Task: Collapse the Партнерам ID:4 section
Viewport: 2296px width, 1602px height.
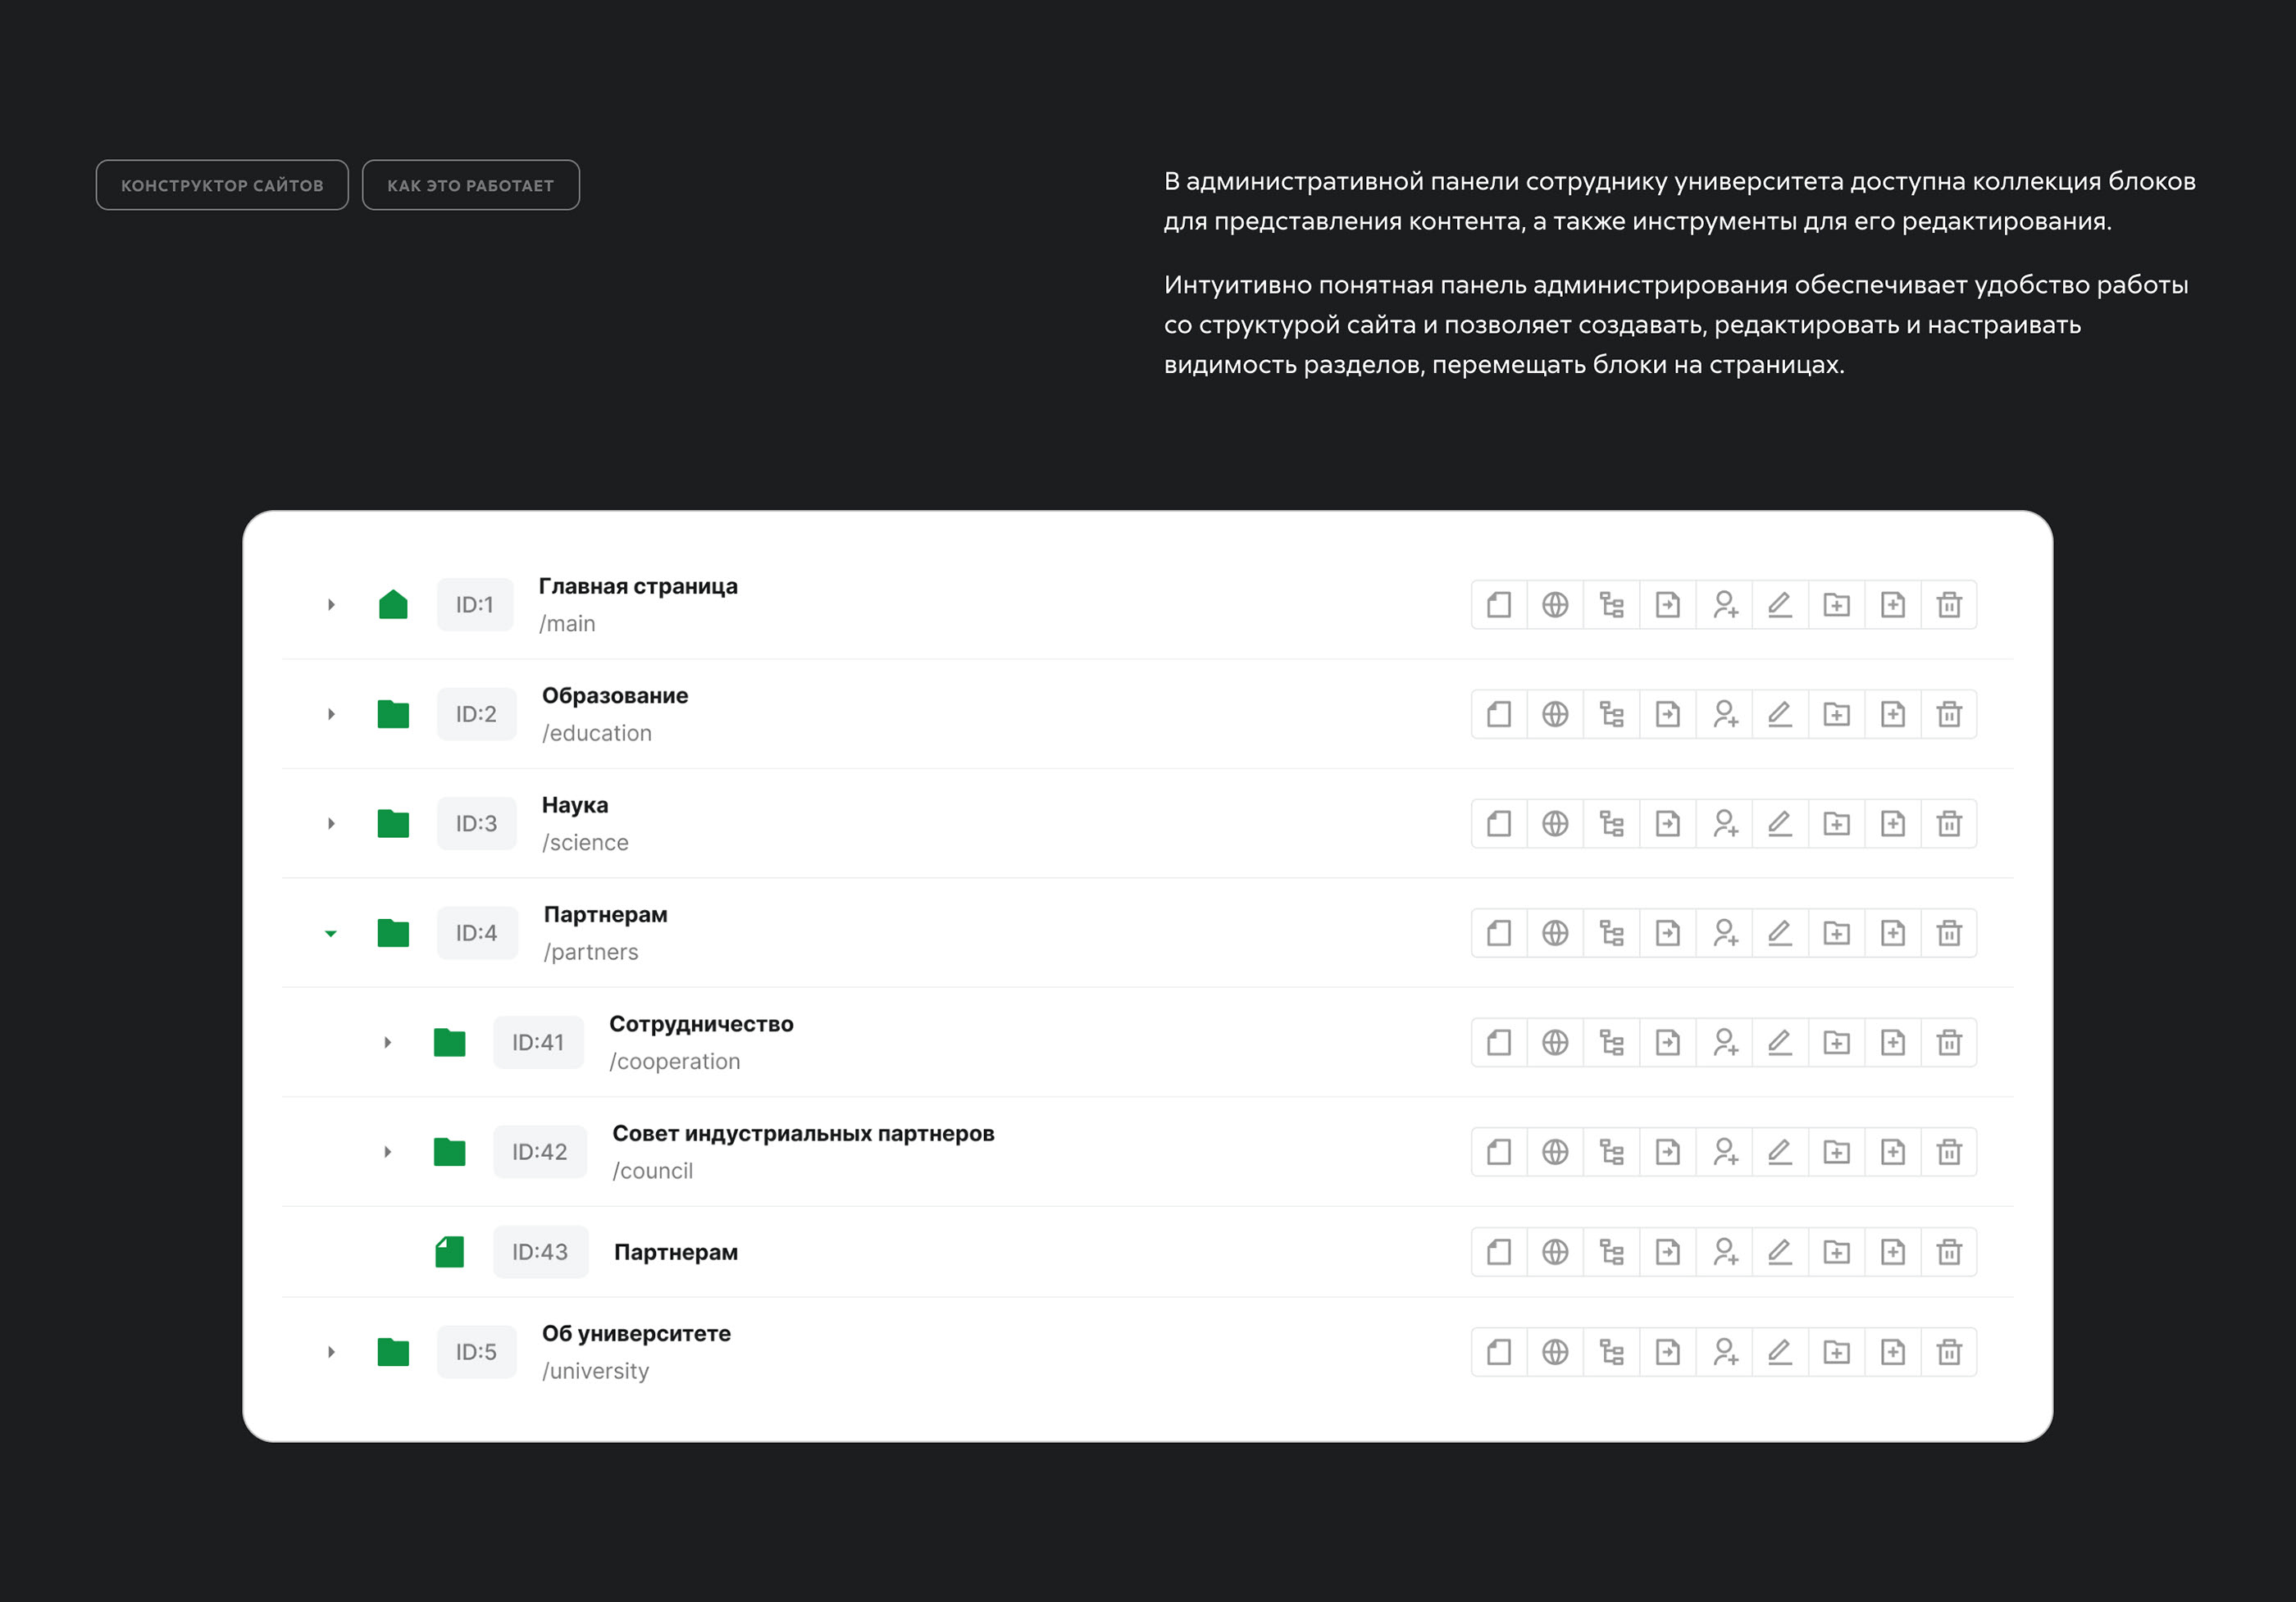Action: click(x=331, y=933)
